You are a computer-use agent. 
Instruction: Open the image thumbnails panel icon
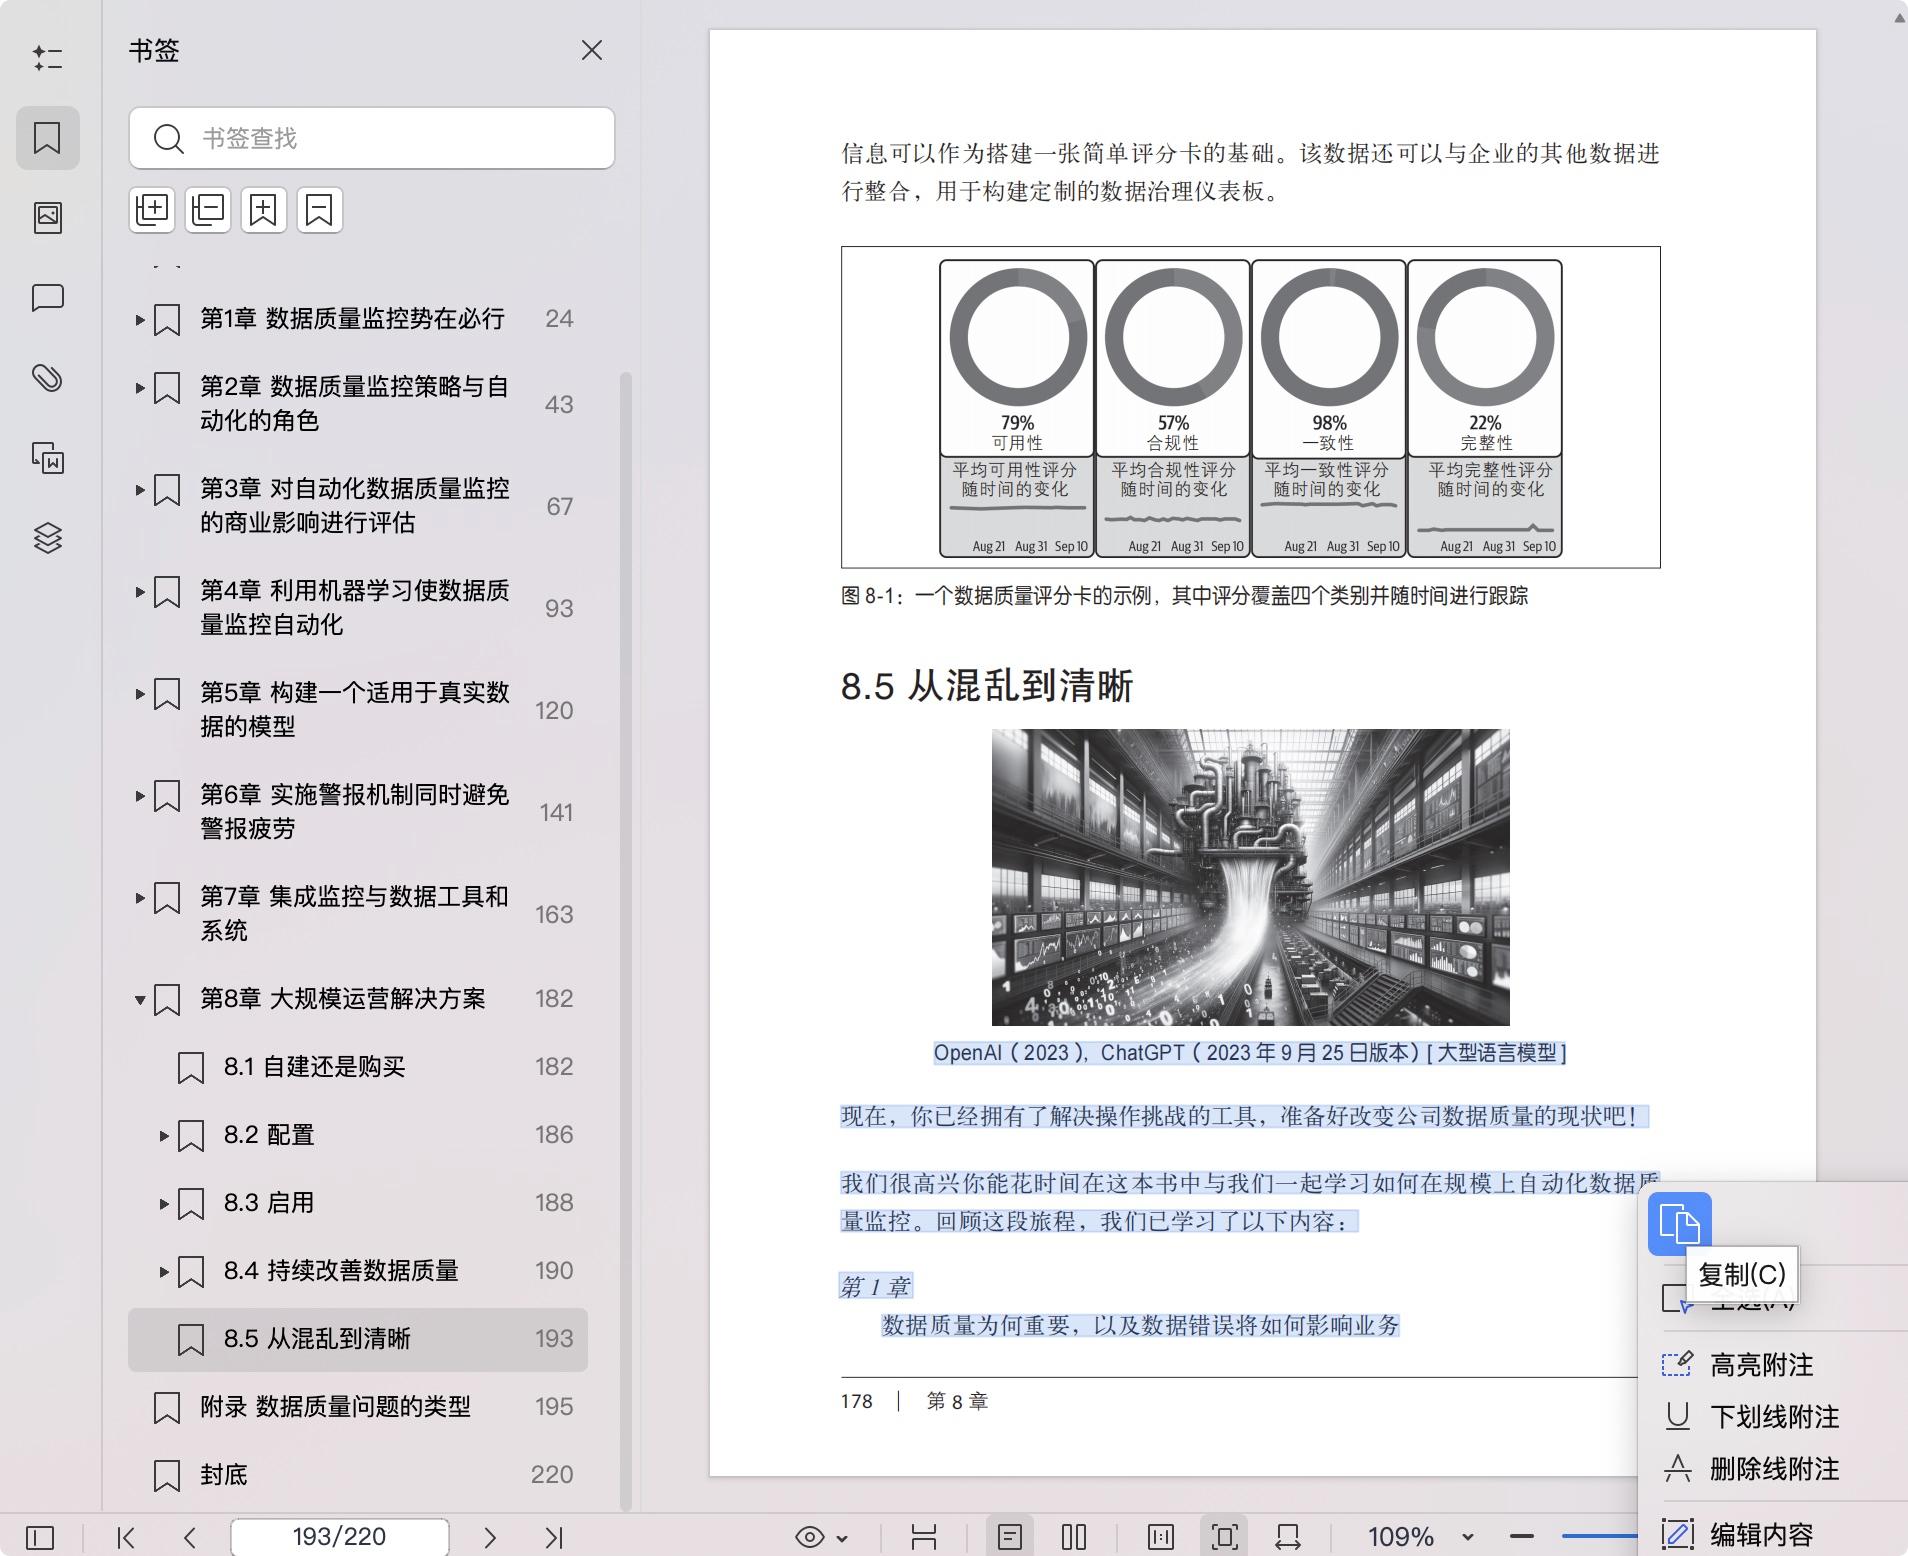(47, 217)
